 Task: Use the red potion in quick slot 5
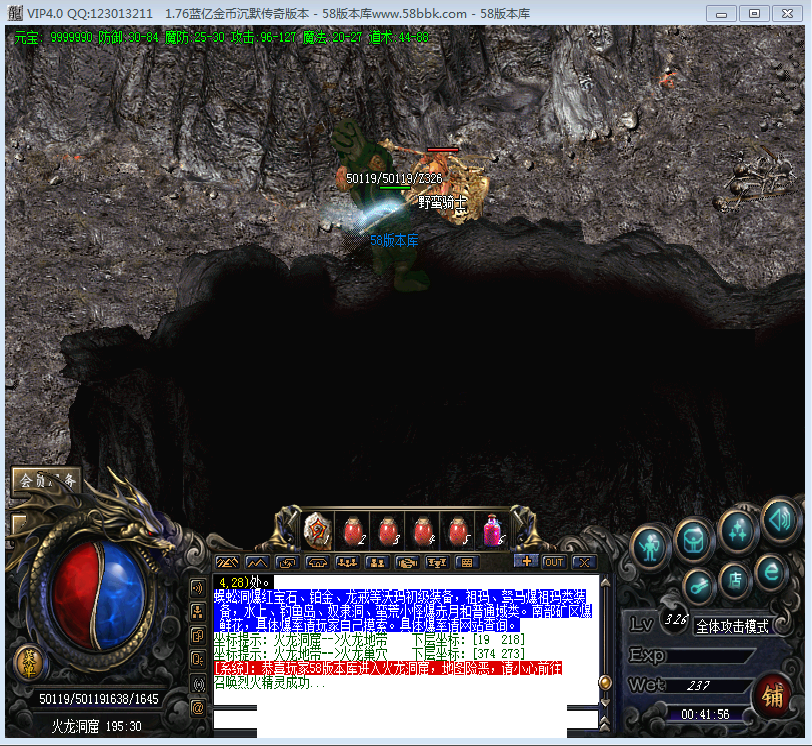click(x=458, y=531)
